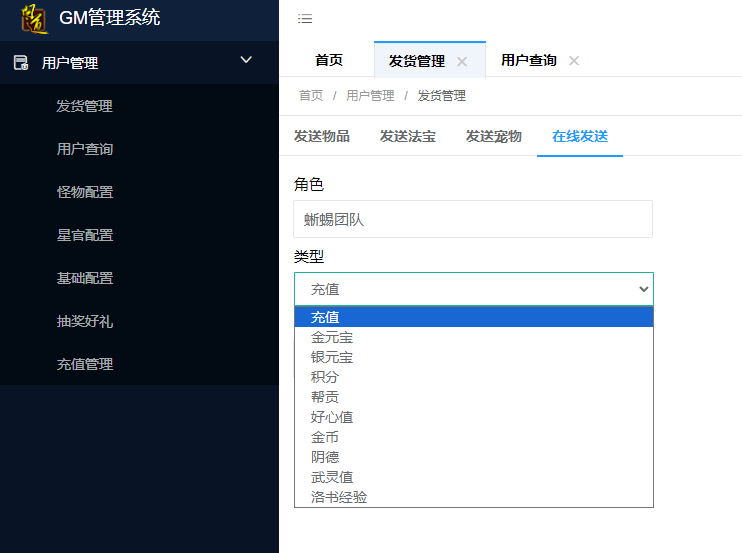Switch to the 首页 tab
The width and height of the screenshot is (742, 553).
pos(328,60)
